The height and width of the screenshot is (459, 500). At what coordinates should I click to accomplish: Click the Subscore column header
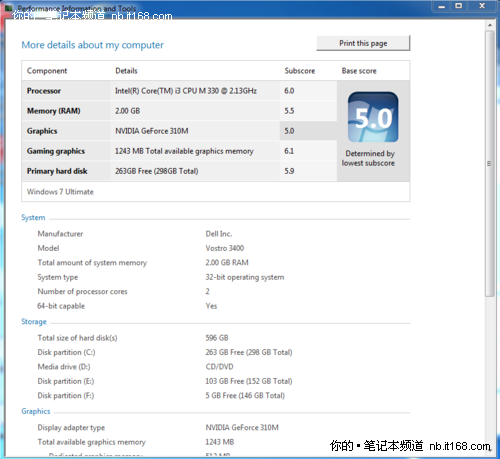click(300, 71)
